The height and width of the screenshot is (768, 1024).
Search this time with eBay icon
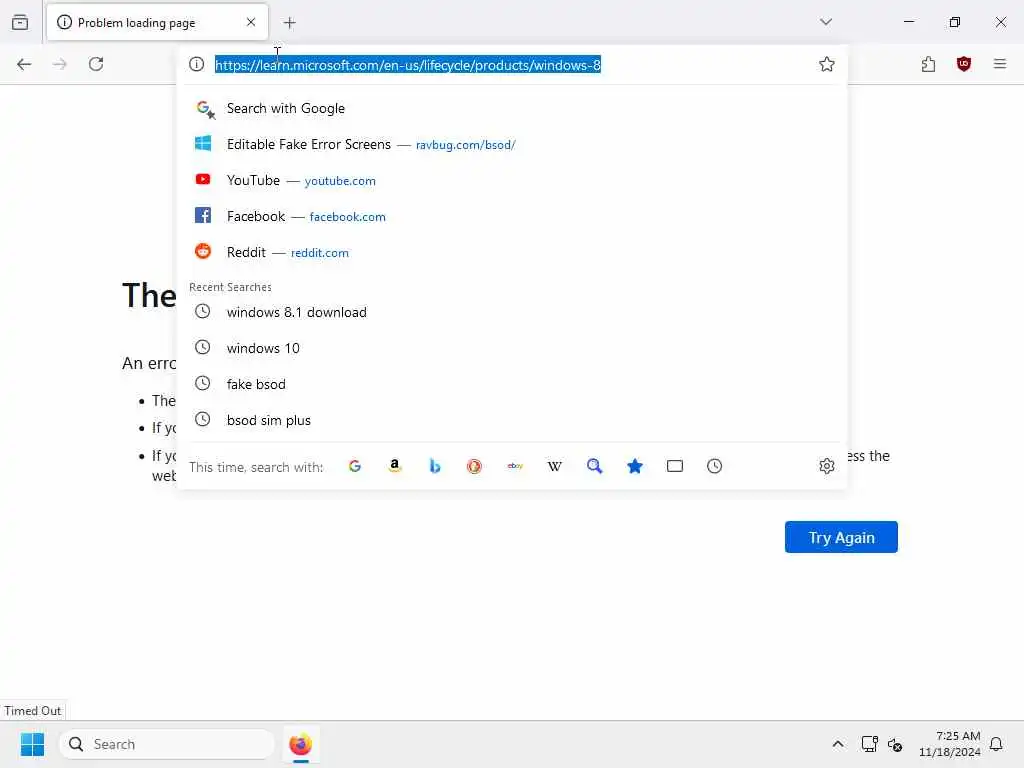[515, 466]
